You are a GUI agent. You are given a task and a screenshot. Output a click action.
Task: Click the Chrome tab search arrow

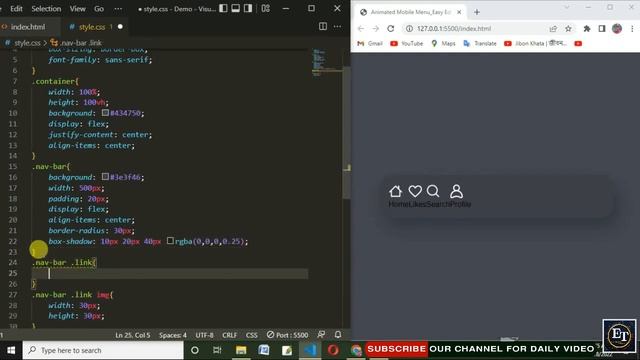point(567,7)
